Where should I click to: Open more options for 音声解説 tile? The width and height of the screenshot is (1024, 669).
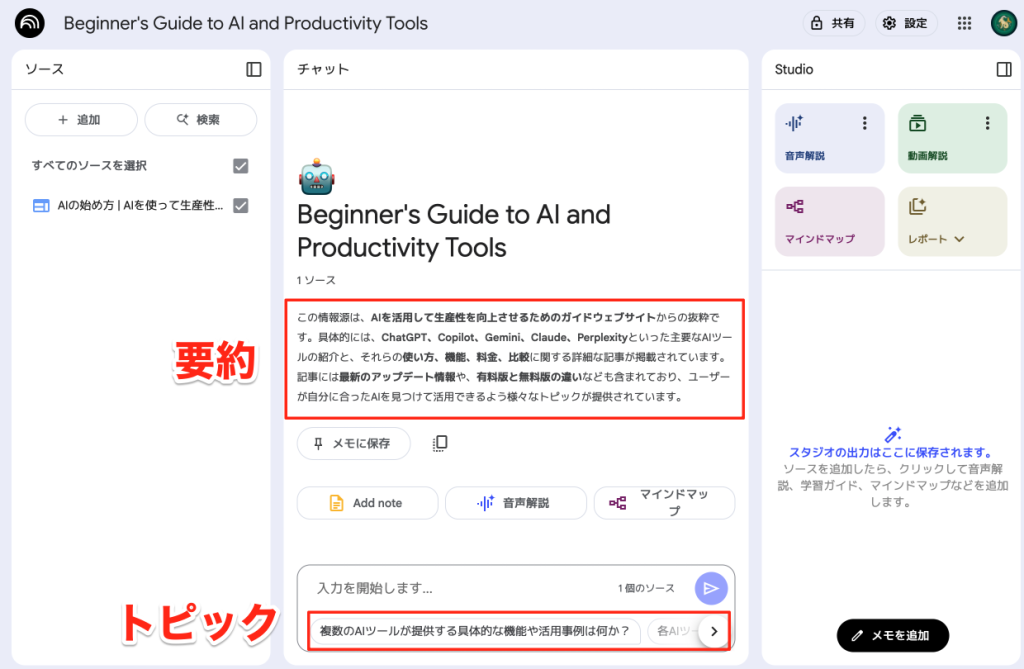pos(864,123)
